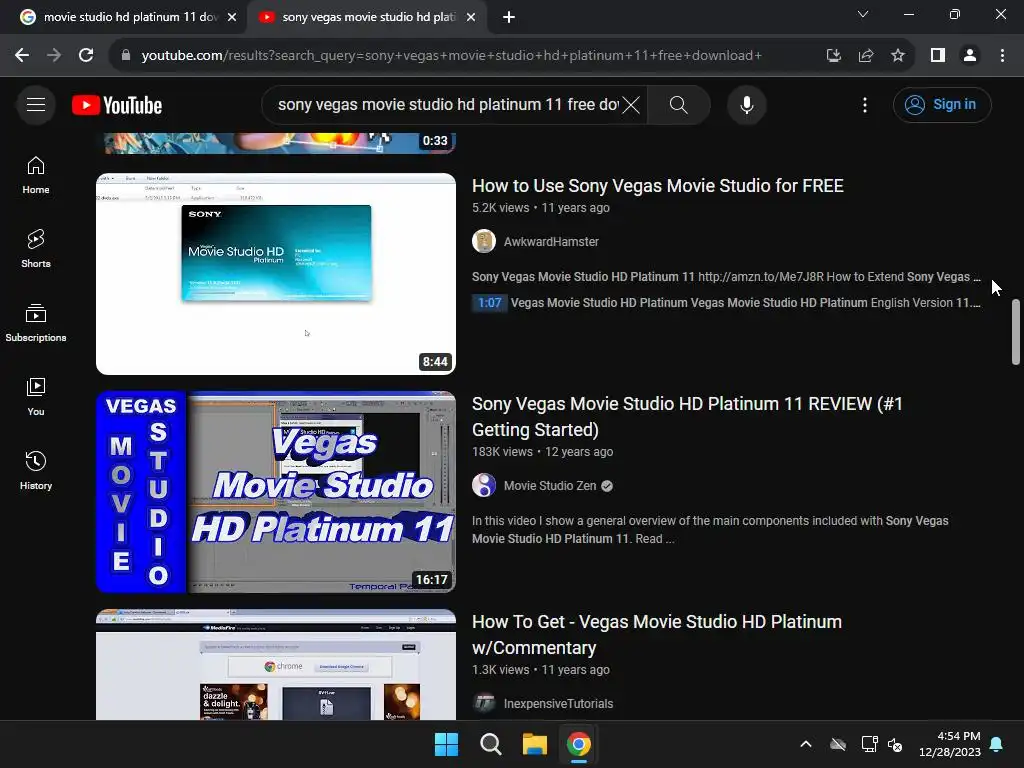Open the taskbar clock showing 4:54 PM
The height and width of the screenshot is (768, 1024).
(950, 744)
